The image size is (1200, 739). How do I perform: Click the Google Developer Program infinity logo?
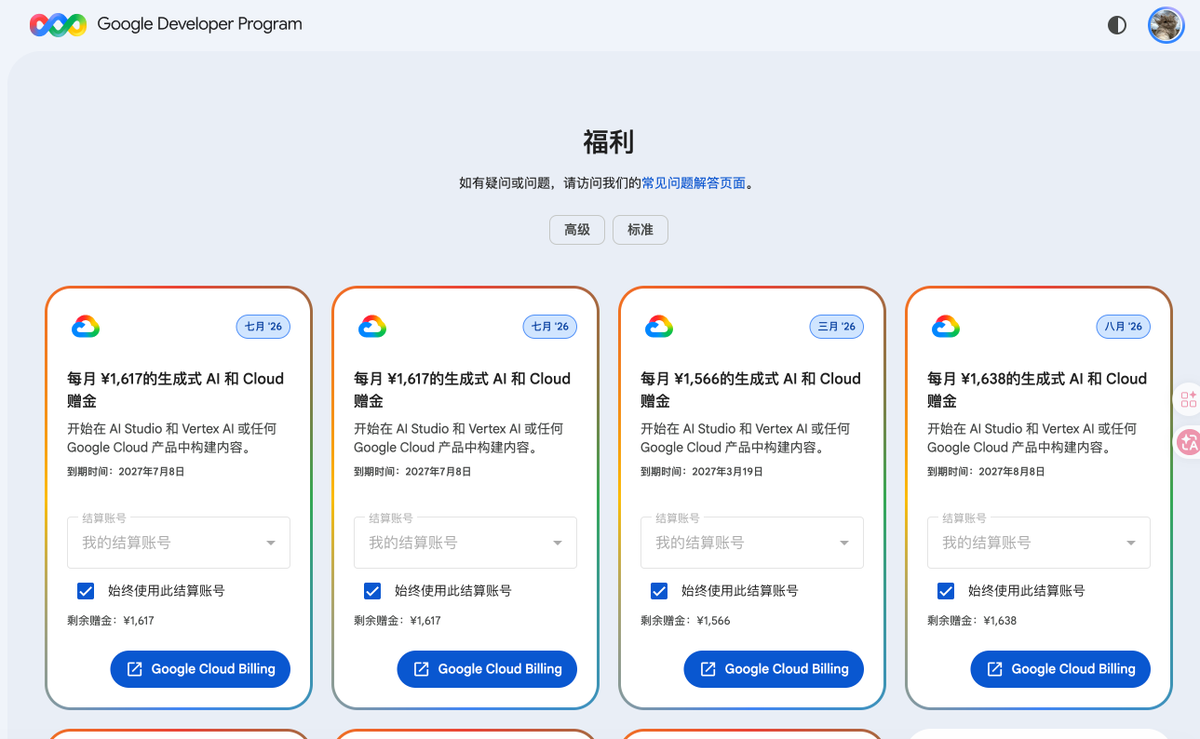57,24
